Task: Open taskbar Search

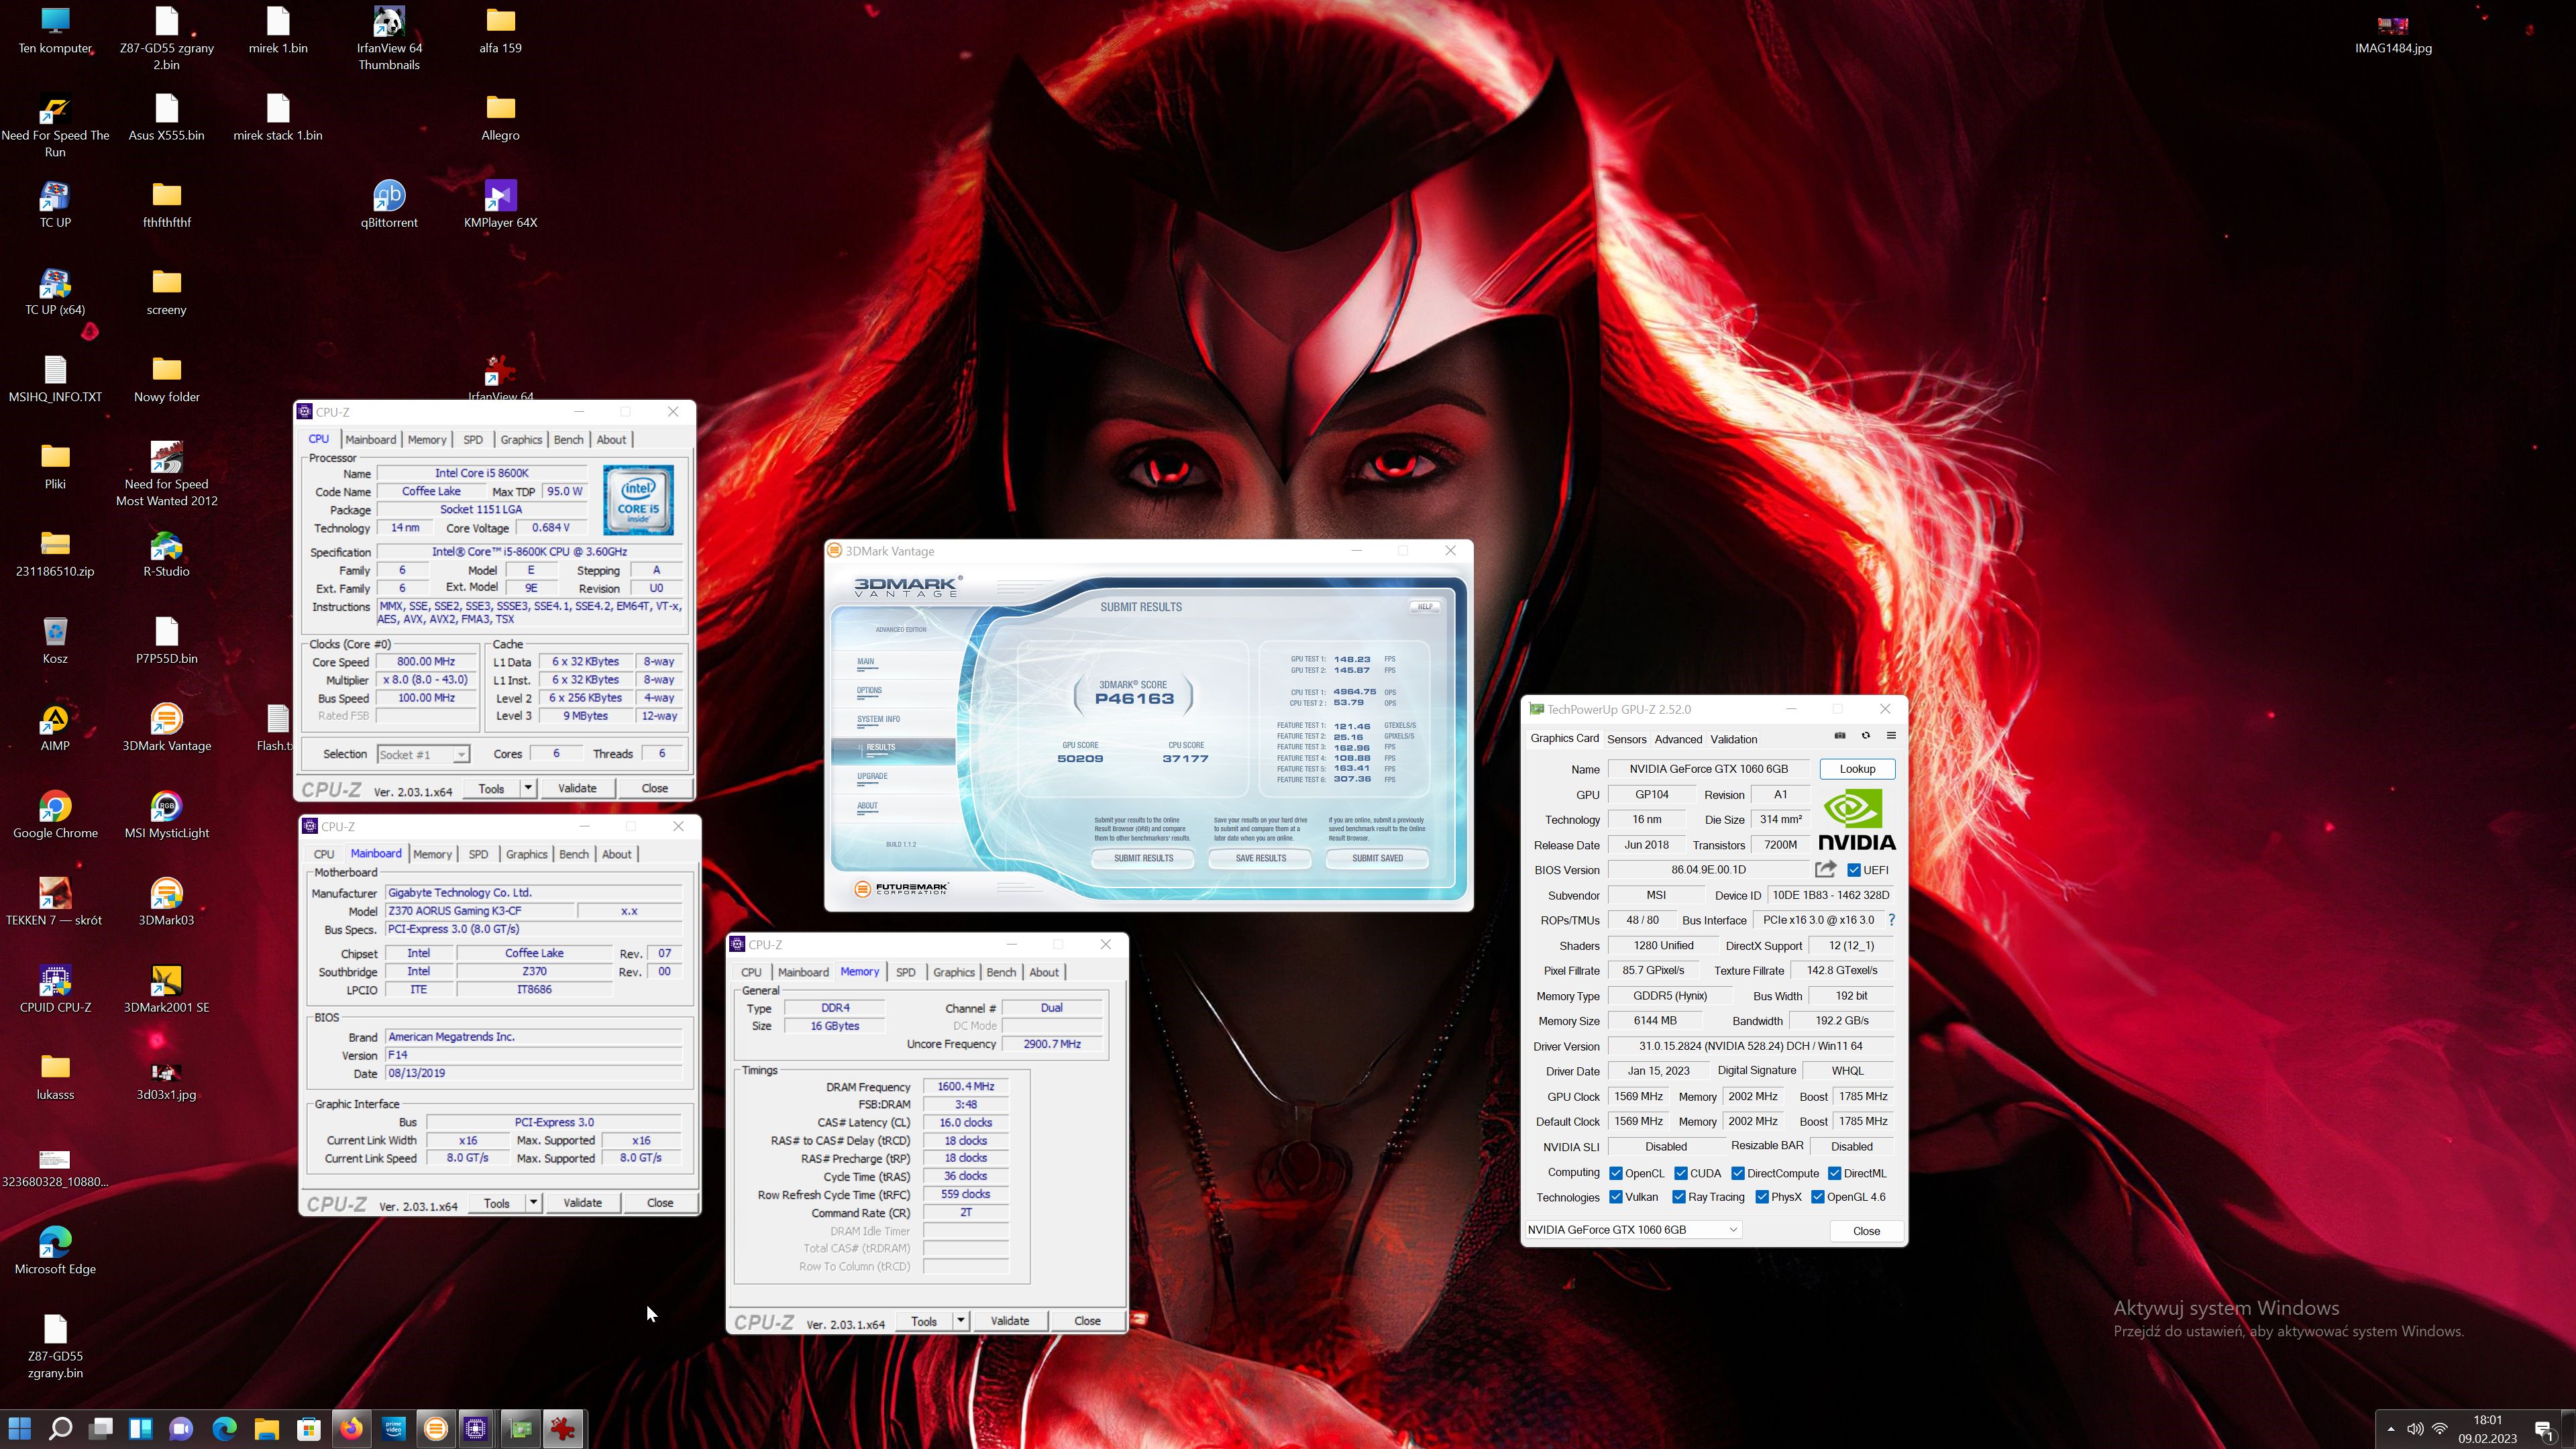Action: click(60, 1429)
